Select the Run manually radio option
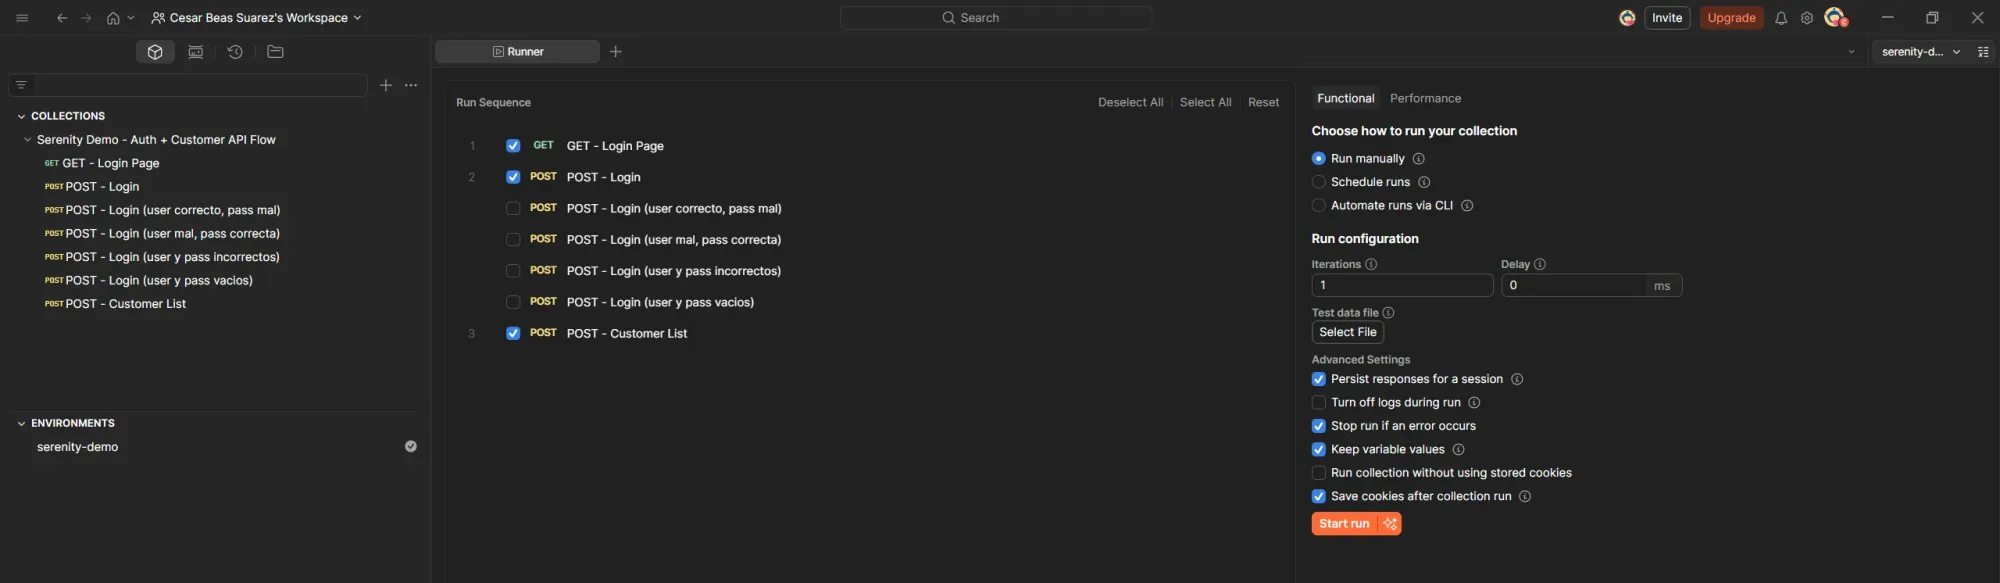 point(1318,159)
